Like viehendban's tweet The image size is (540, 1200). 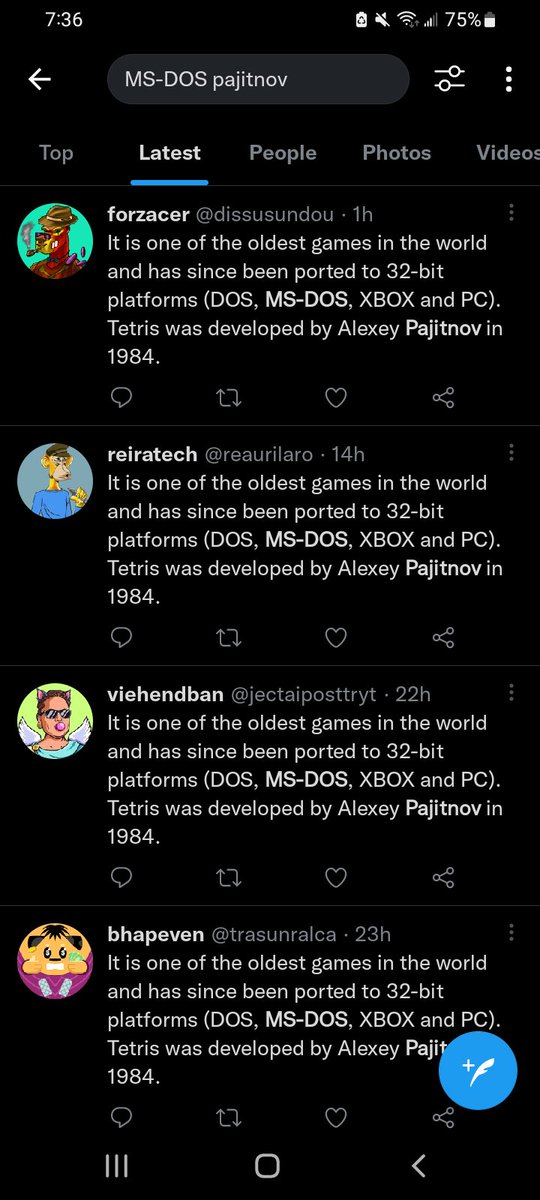[336, 877]
